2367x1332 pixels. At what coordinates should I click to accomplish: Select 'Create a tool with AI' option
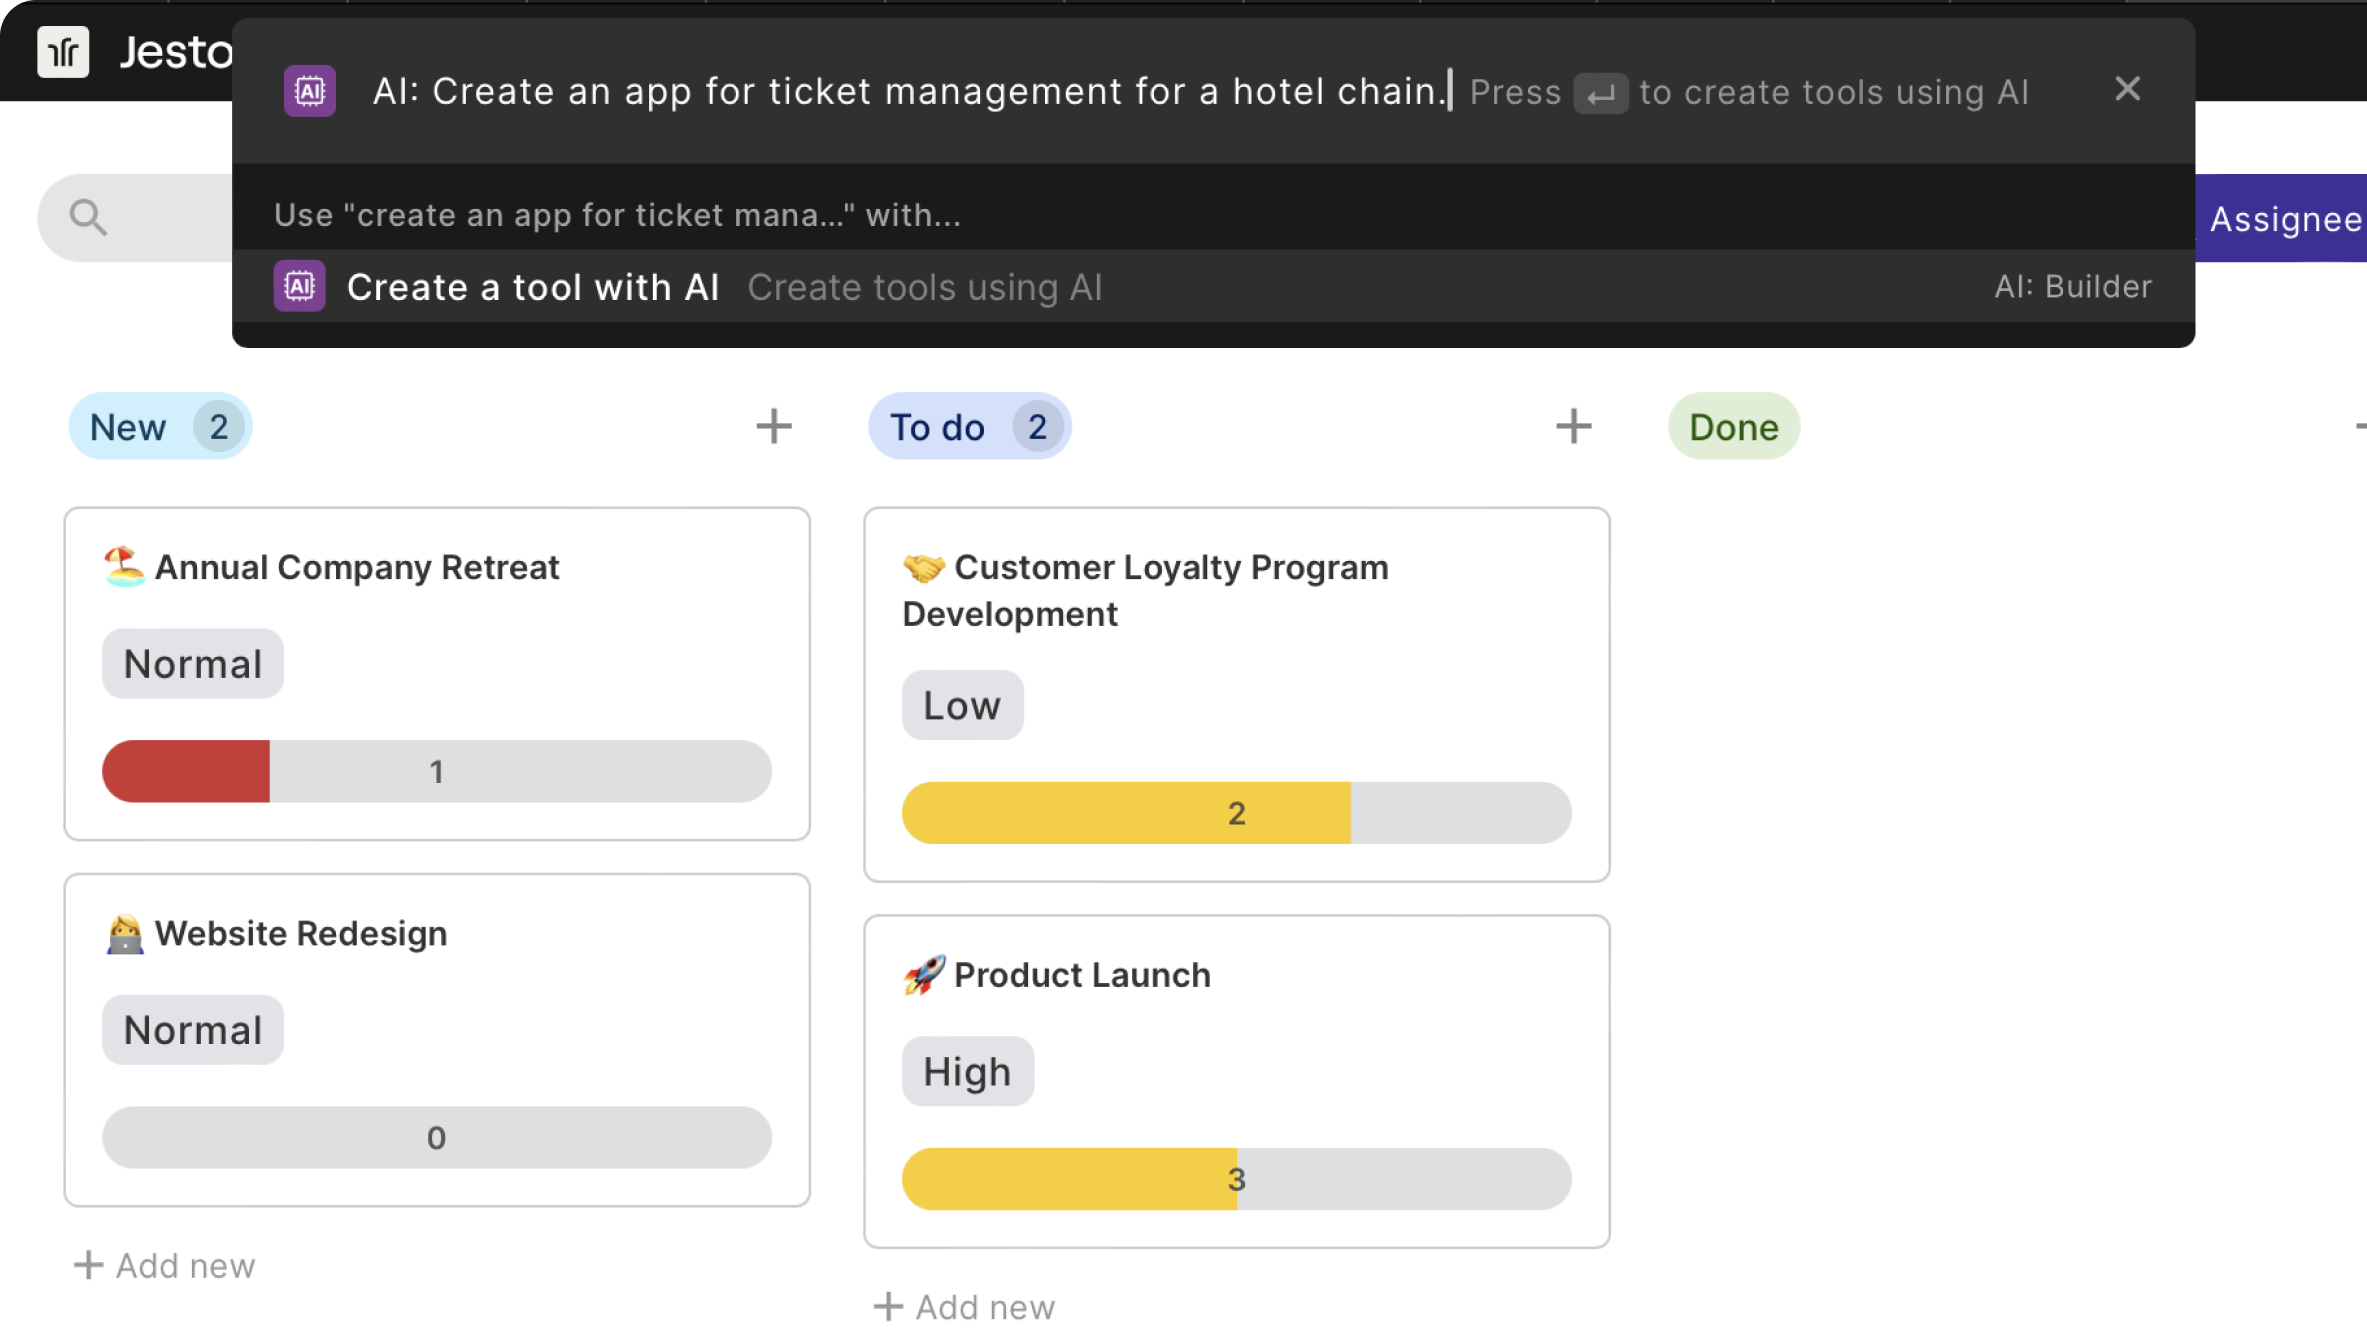coord(532,287)
